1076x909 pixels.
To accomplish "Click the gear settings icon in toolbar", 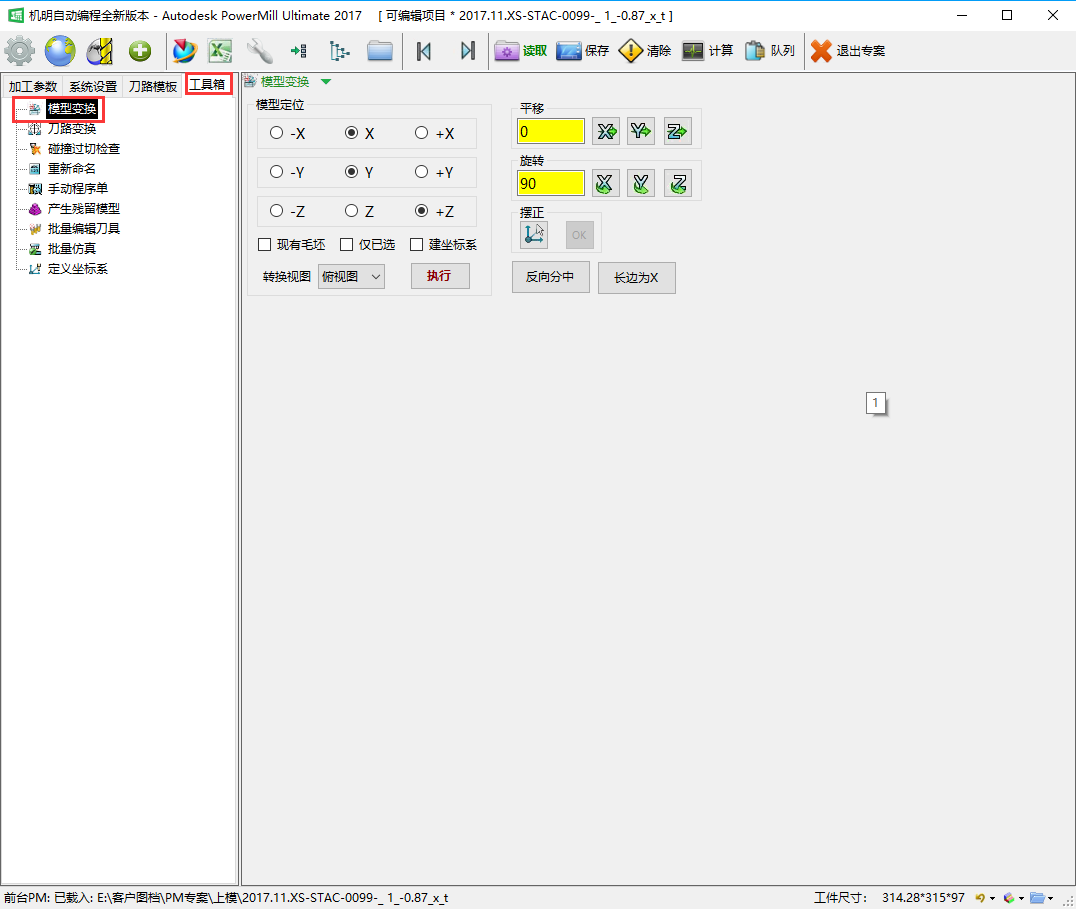I will coord(19,51).
